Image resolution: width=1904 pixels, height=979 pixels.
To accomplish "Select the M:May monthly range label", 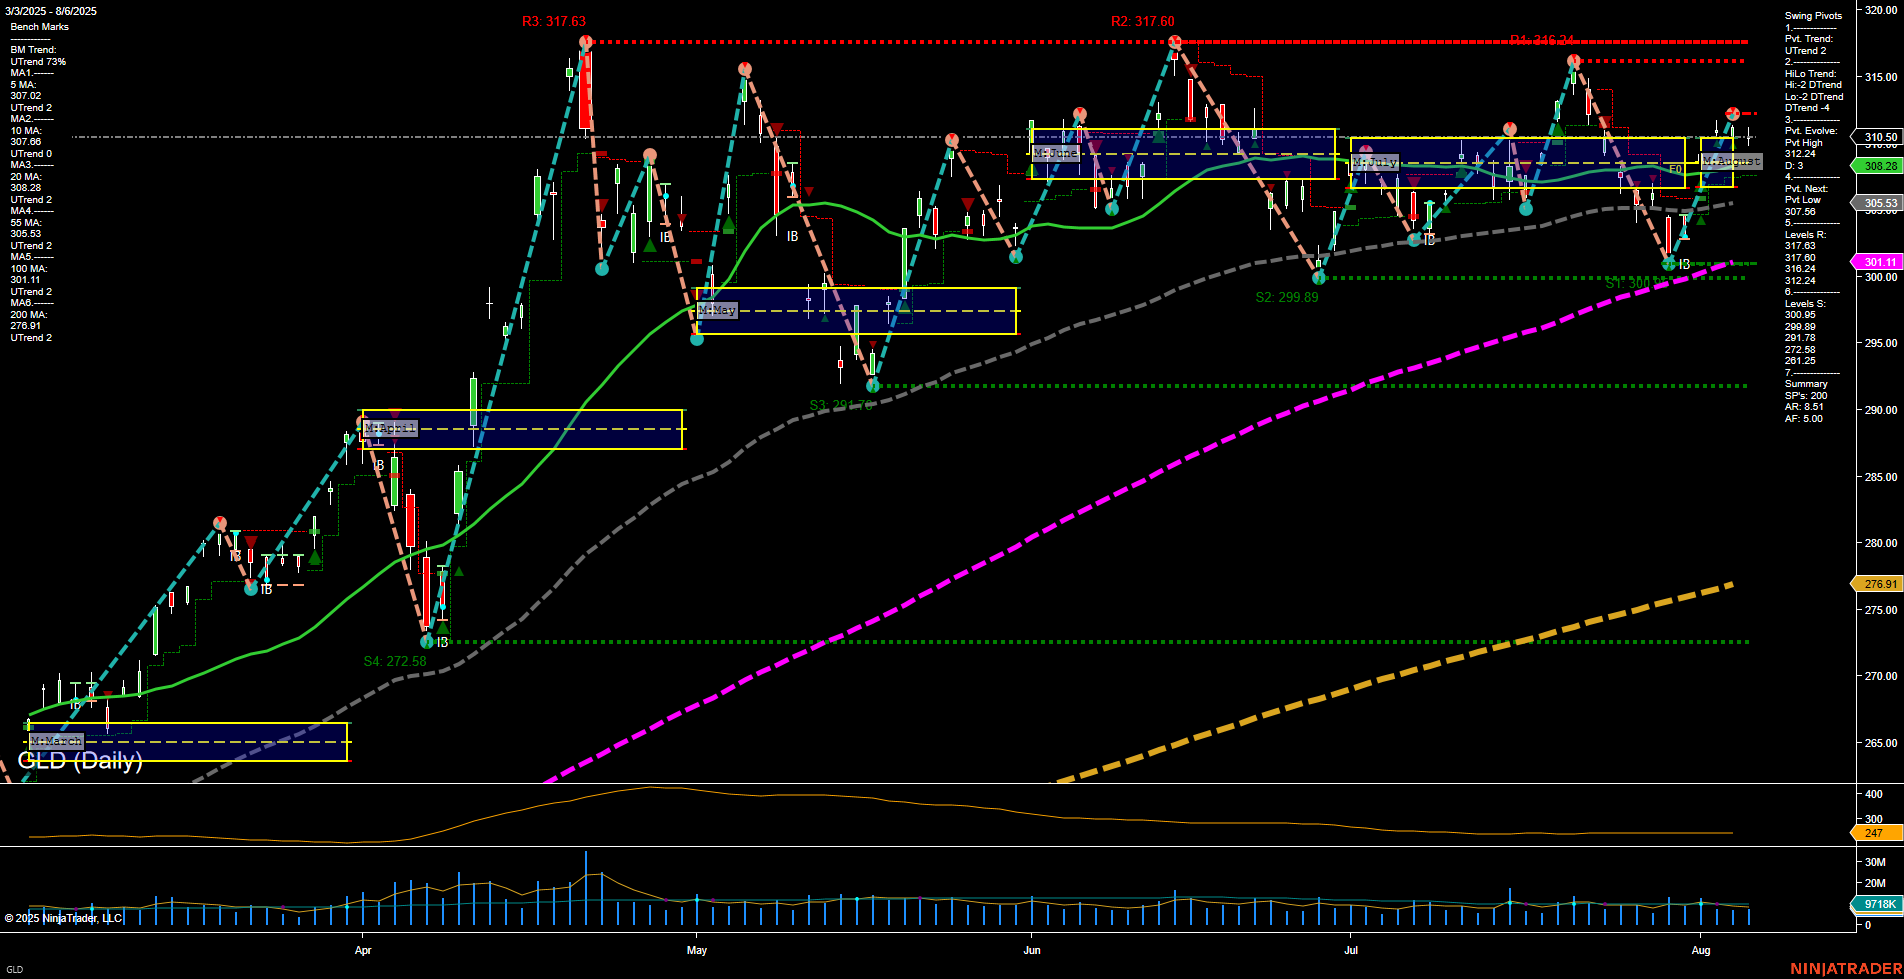I will (717, 310).
